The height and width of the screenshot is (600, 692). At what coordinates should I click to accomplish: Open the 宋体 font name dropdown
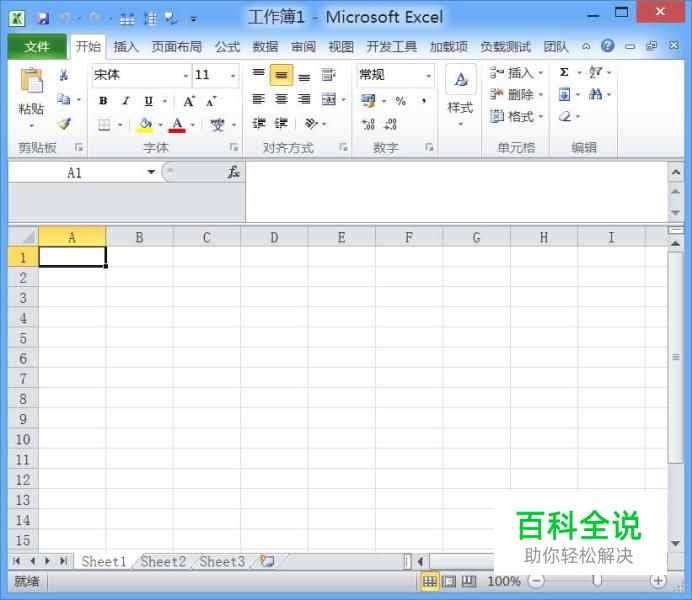pyautogui.click(x=186, y=76)
